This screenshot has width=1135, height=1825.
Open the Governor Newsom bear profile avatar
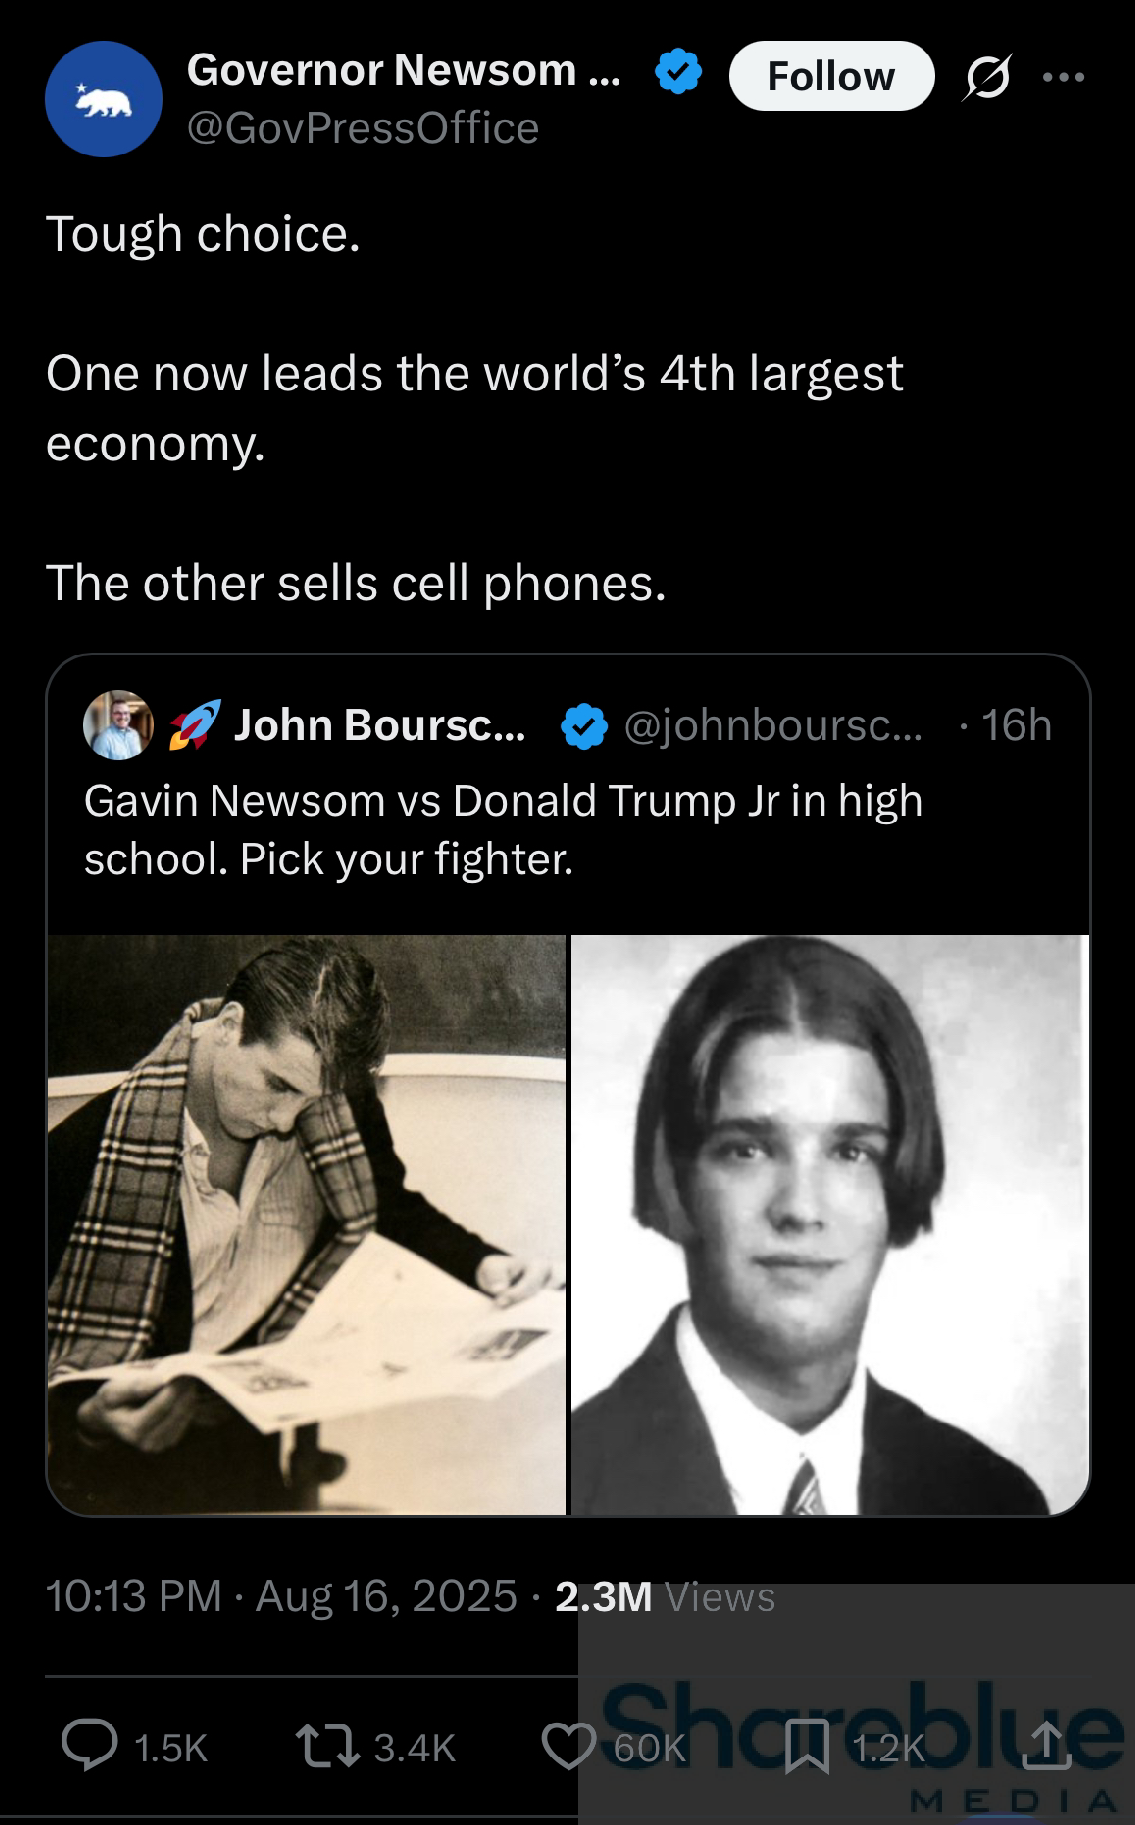click(x=104, y=99)
